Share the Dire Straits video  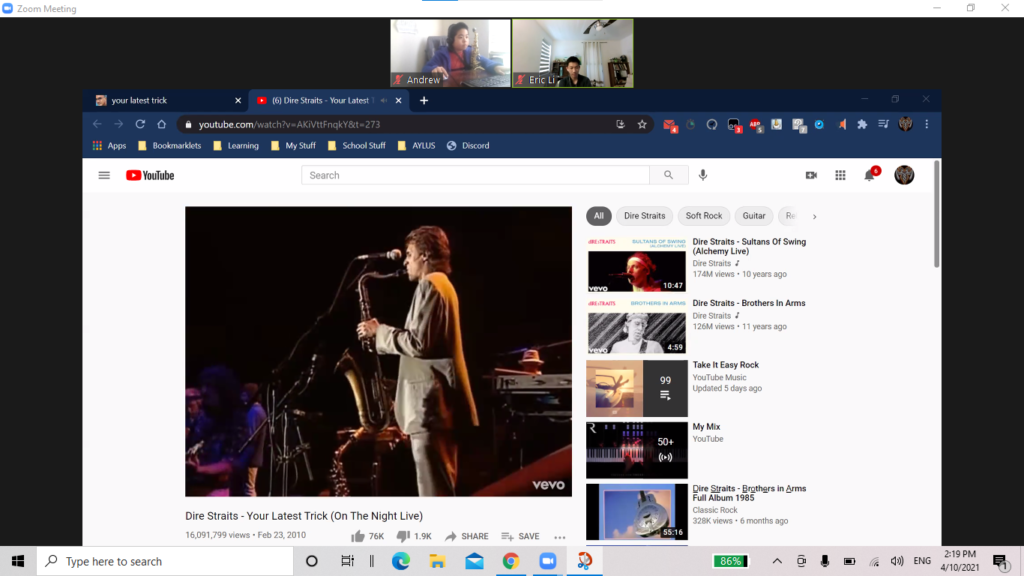pyautogui.click(x=466, y=536)
